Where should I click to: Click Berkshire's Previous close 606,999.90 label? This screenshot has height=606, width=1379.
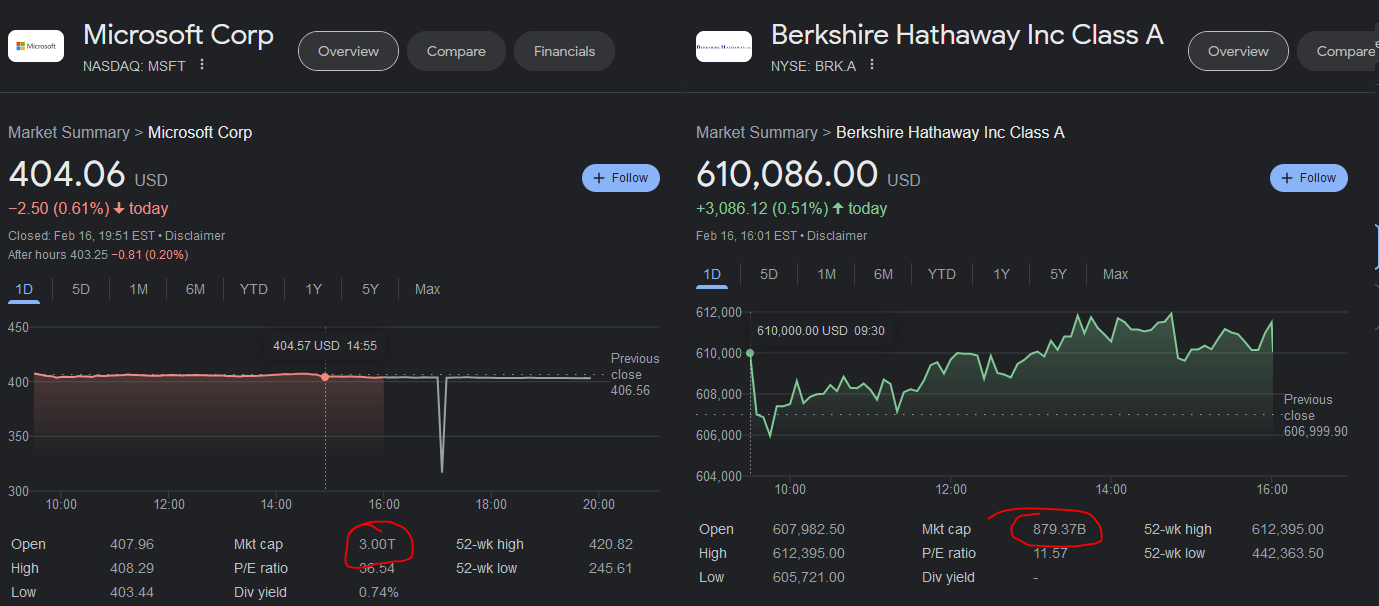(1316, 415)
